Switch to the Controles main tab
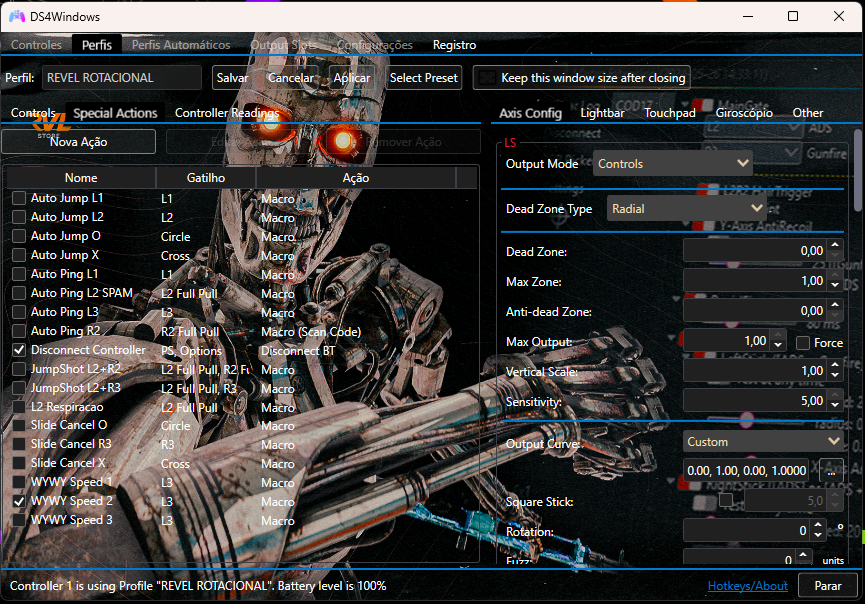 tap(36, 45)
